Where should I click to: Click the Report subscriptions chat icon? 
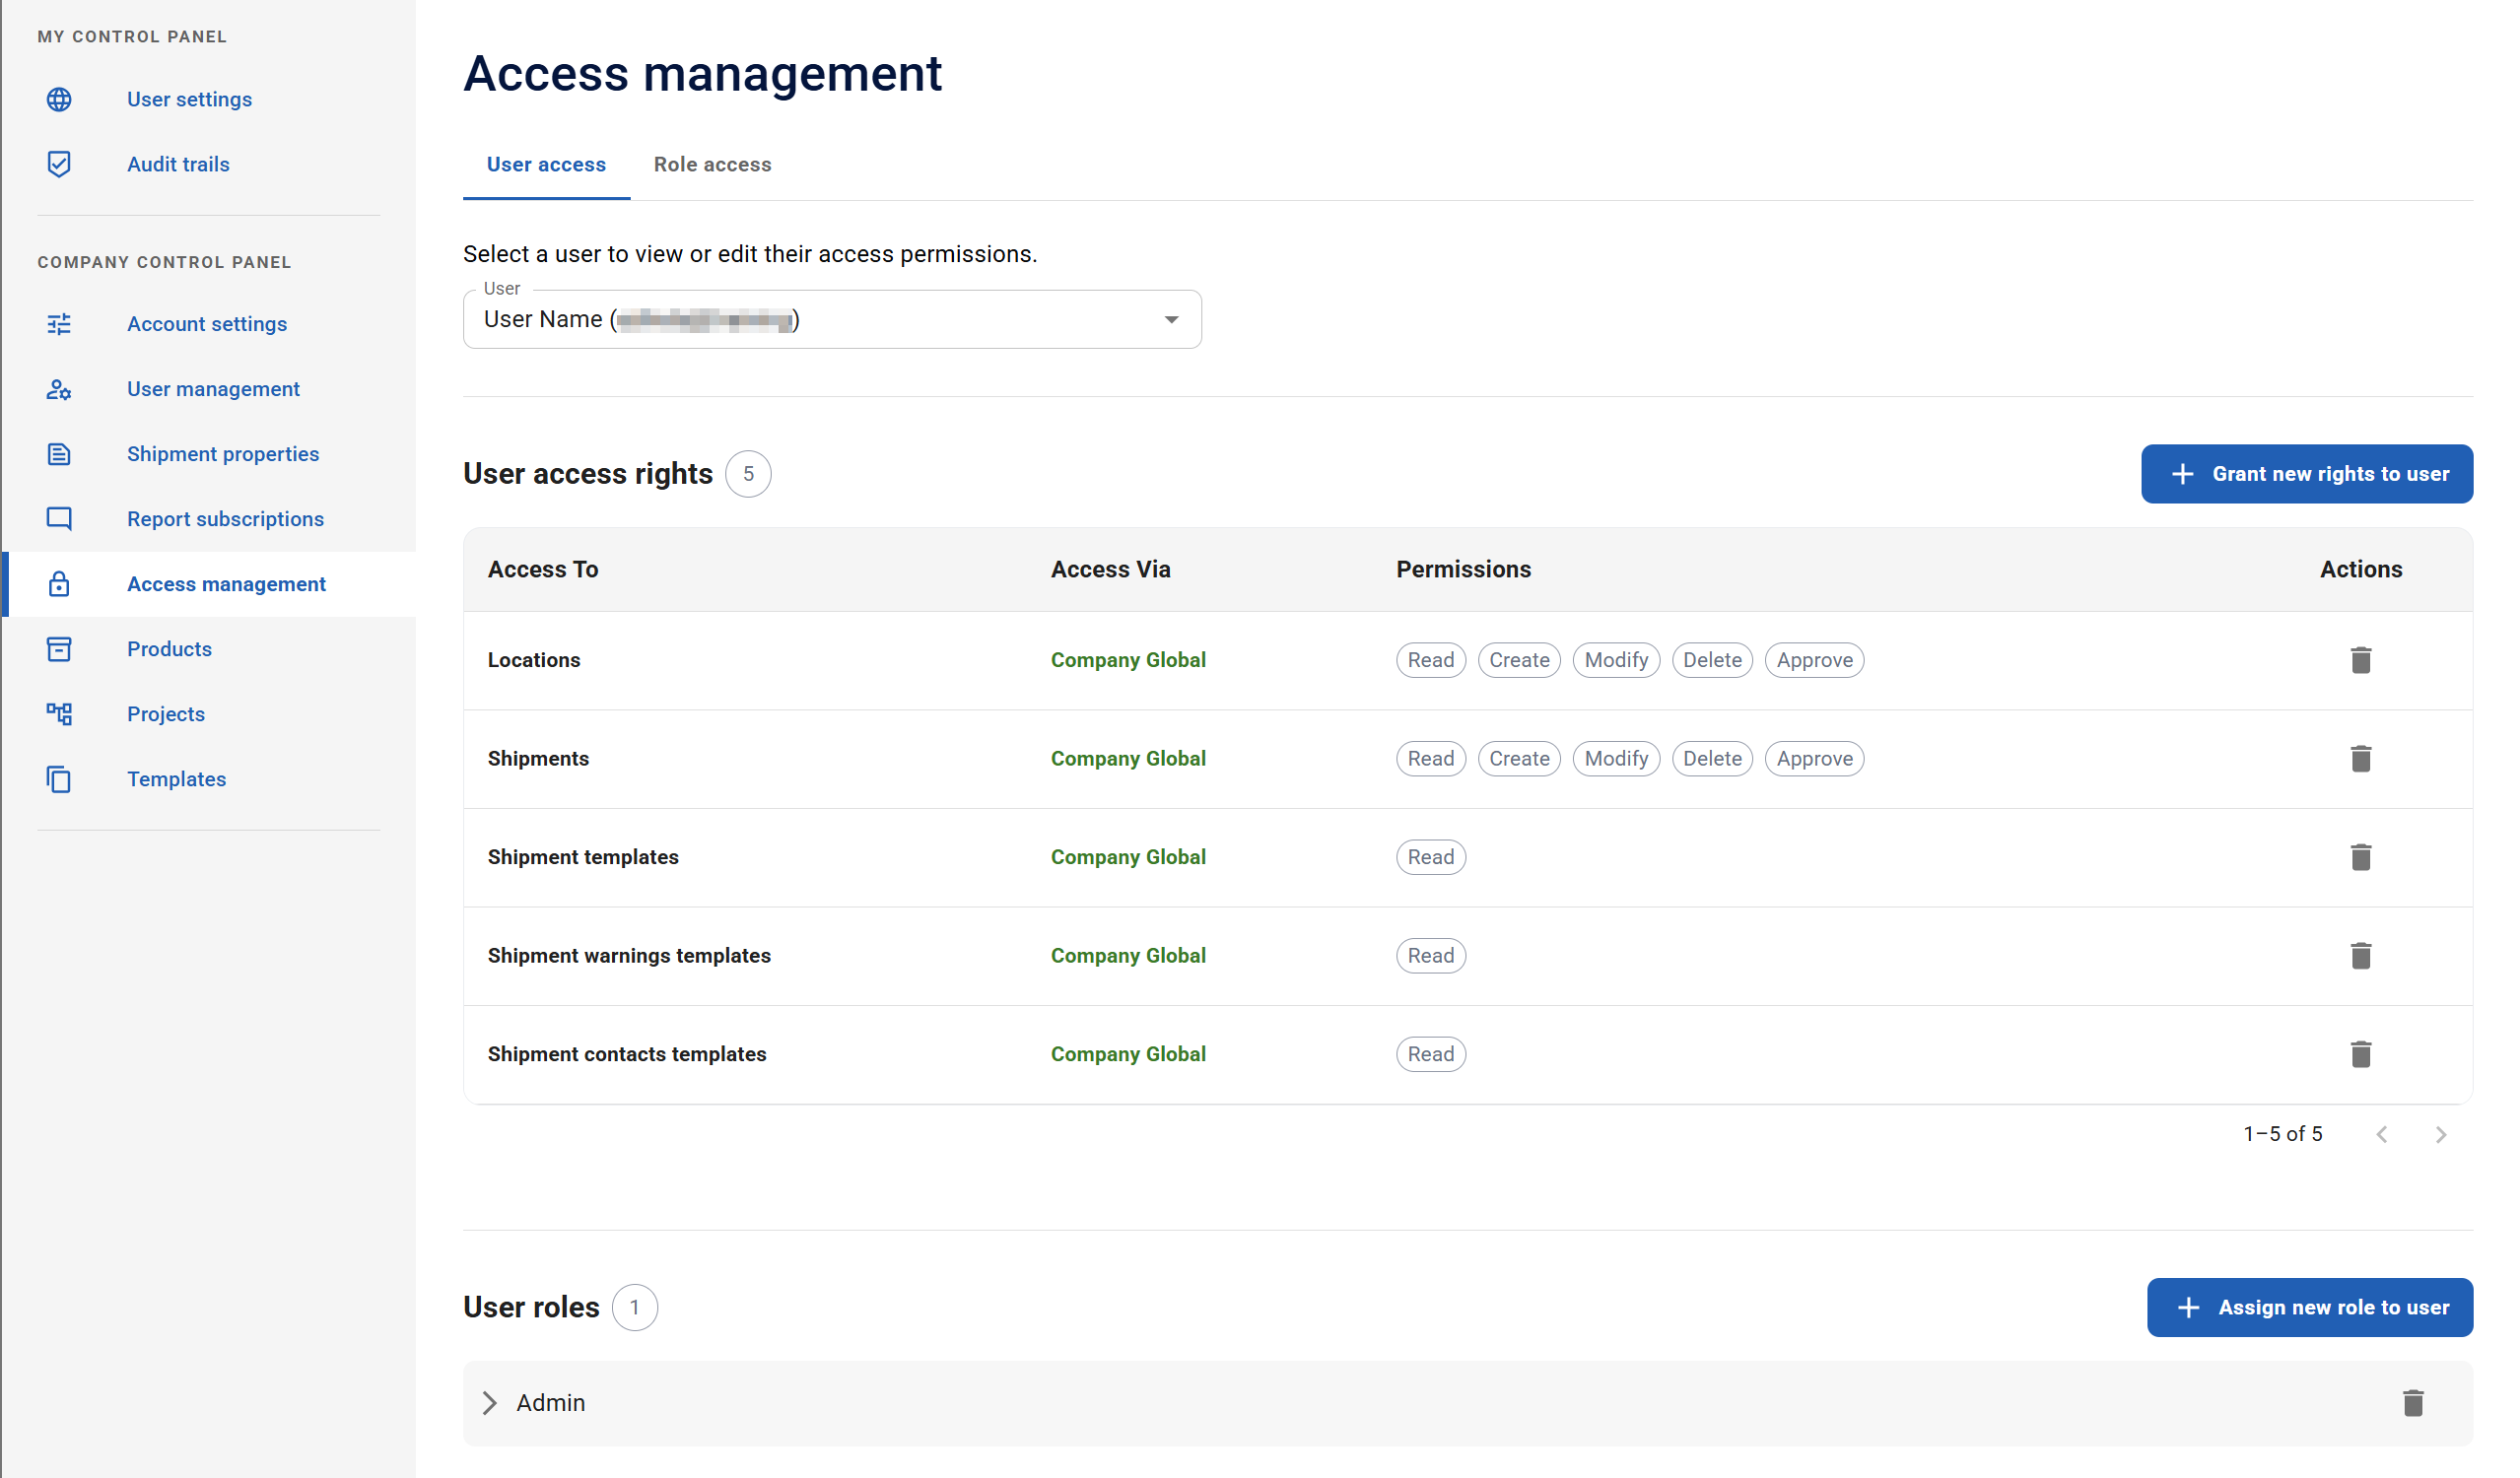click(59, 519)
